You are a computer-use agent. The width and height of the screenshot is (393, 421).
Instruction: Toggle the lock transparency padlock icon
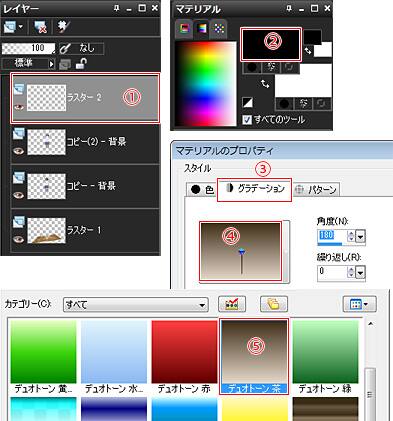pos(81,63)
